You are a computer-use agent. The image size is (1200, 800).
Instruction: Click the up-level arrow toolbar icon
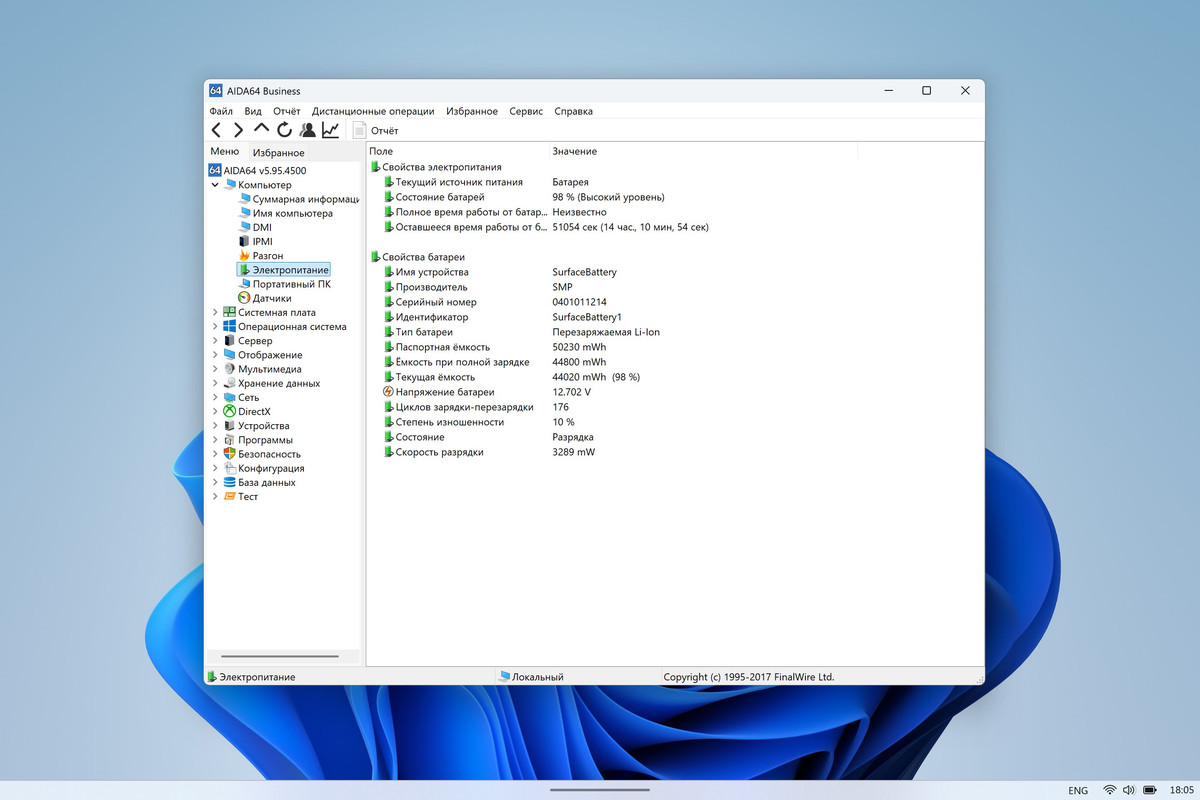[x=261, y=129]
